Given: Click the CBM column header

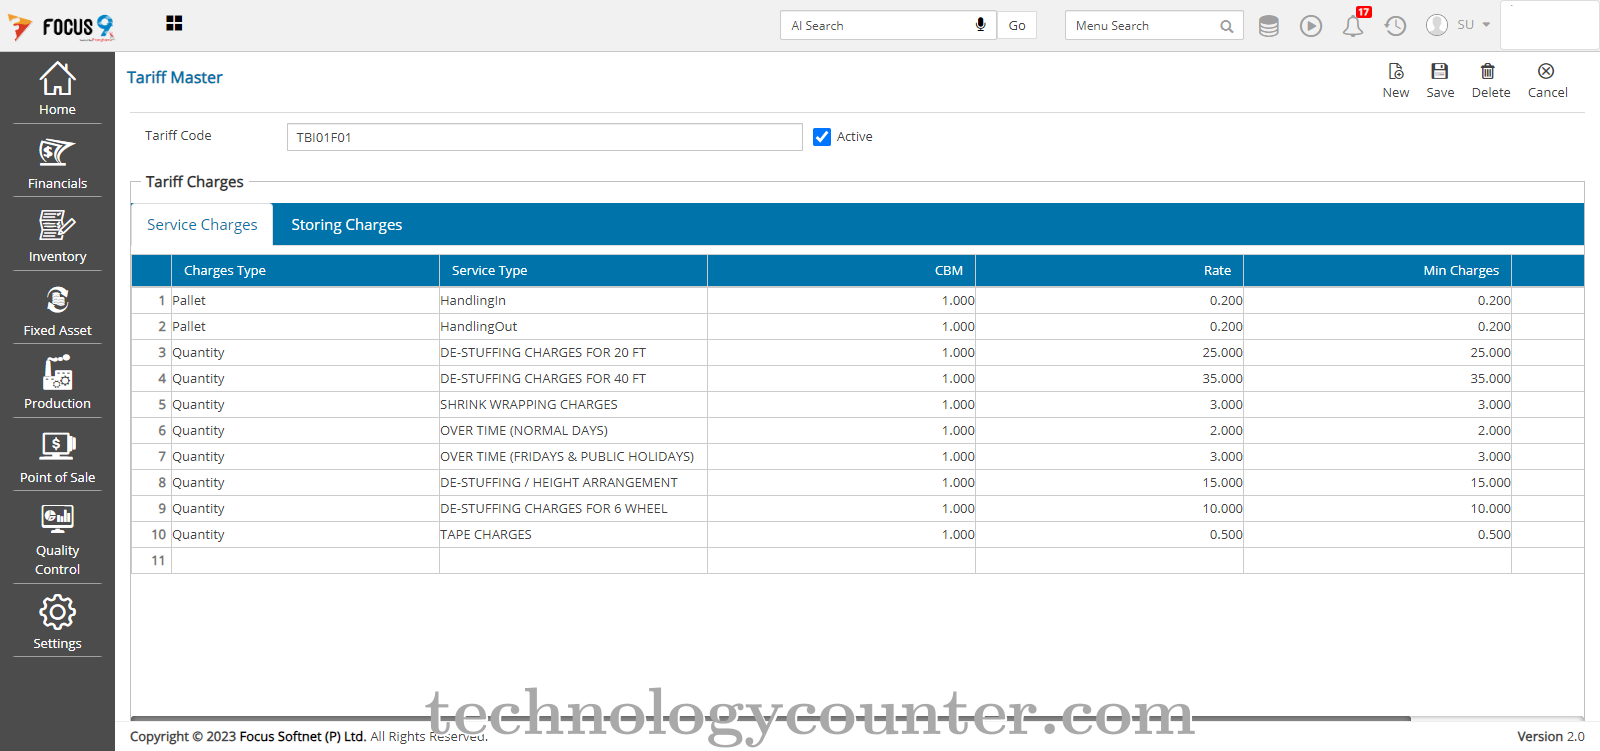Looking at the screenshot, I should [x=841, y=271].
